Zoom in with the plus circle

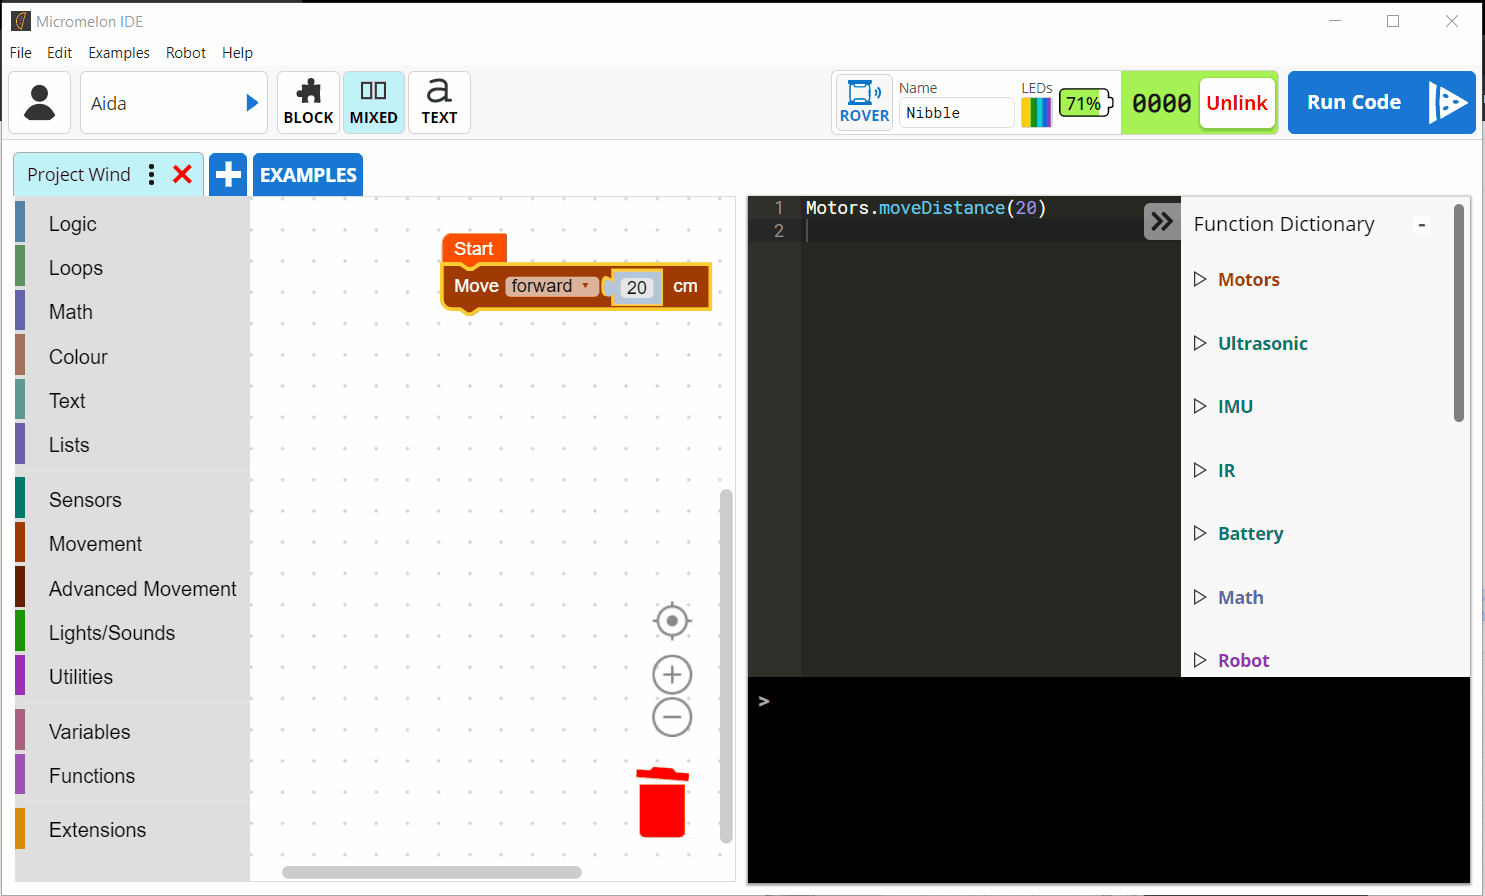pyautogui.click(x=672, y=675)
